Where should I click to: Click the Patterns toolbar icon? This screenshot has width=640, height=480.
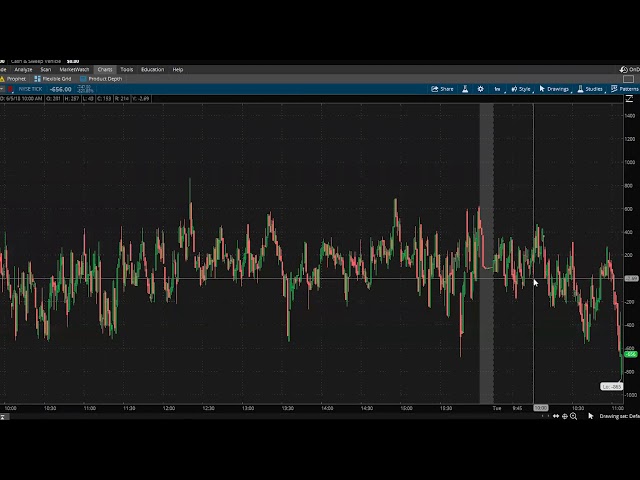tap(624, 89)
